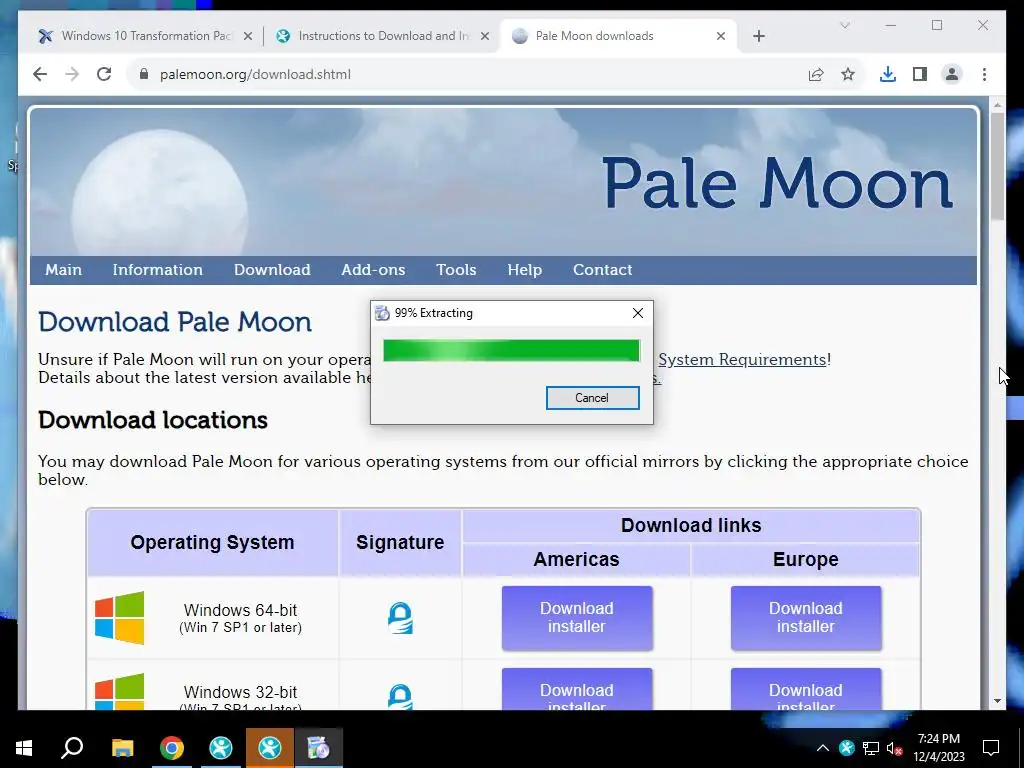The height and width of the screenshot is (768, 1024).
Task: Click the scrollbar down arrow
Action: tap(997, 701)
